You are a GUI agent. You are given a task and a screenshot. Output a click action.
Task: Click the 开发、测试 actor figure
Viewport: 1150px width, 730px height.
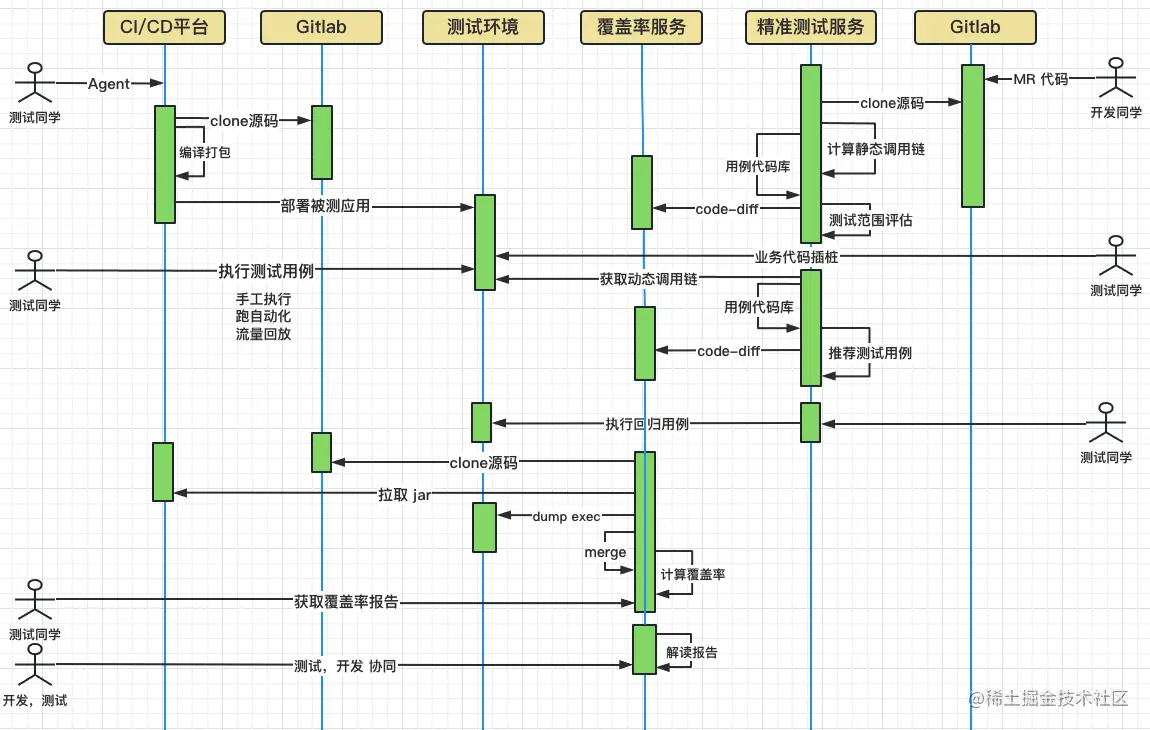tap(34, 665)
